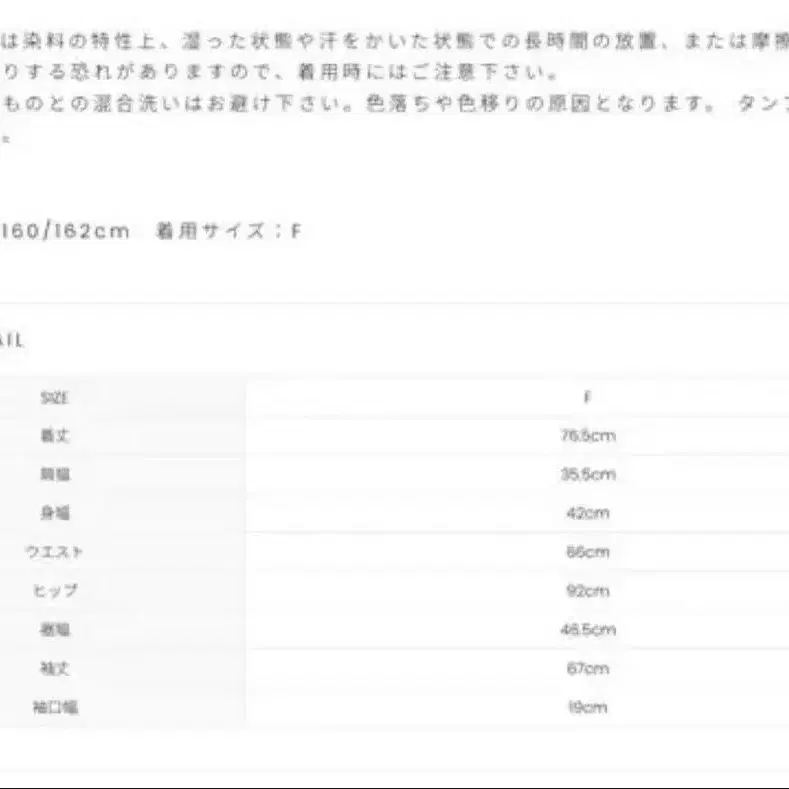This screenshot has height=789, width=789.
Task: Select the 35.5cm value
Action: tap(588, 475)
